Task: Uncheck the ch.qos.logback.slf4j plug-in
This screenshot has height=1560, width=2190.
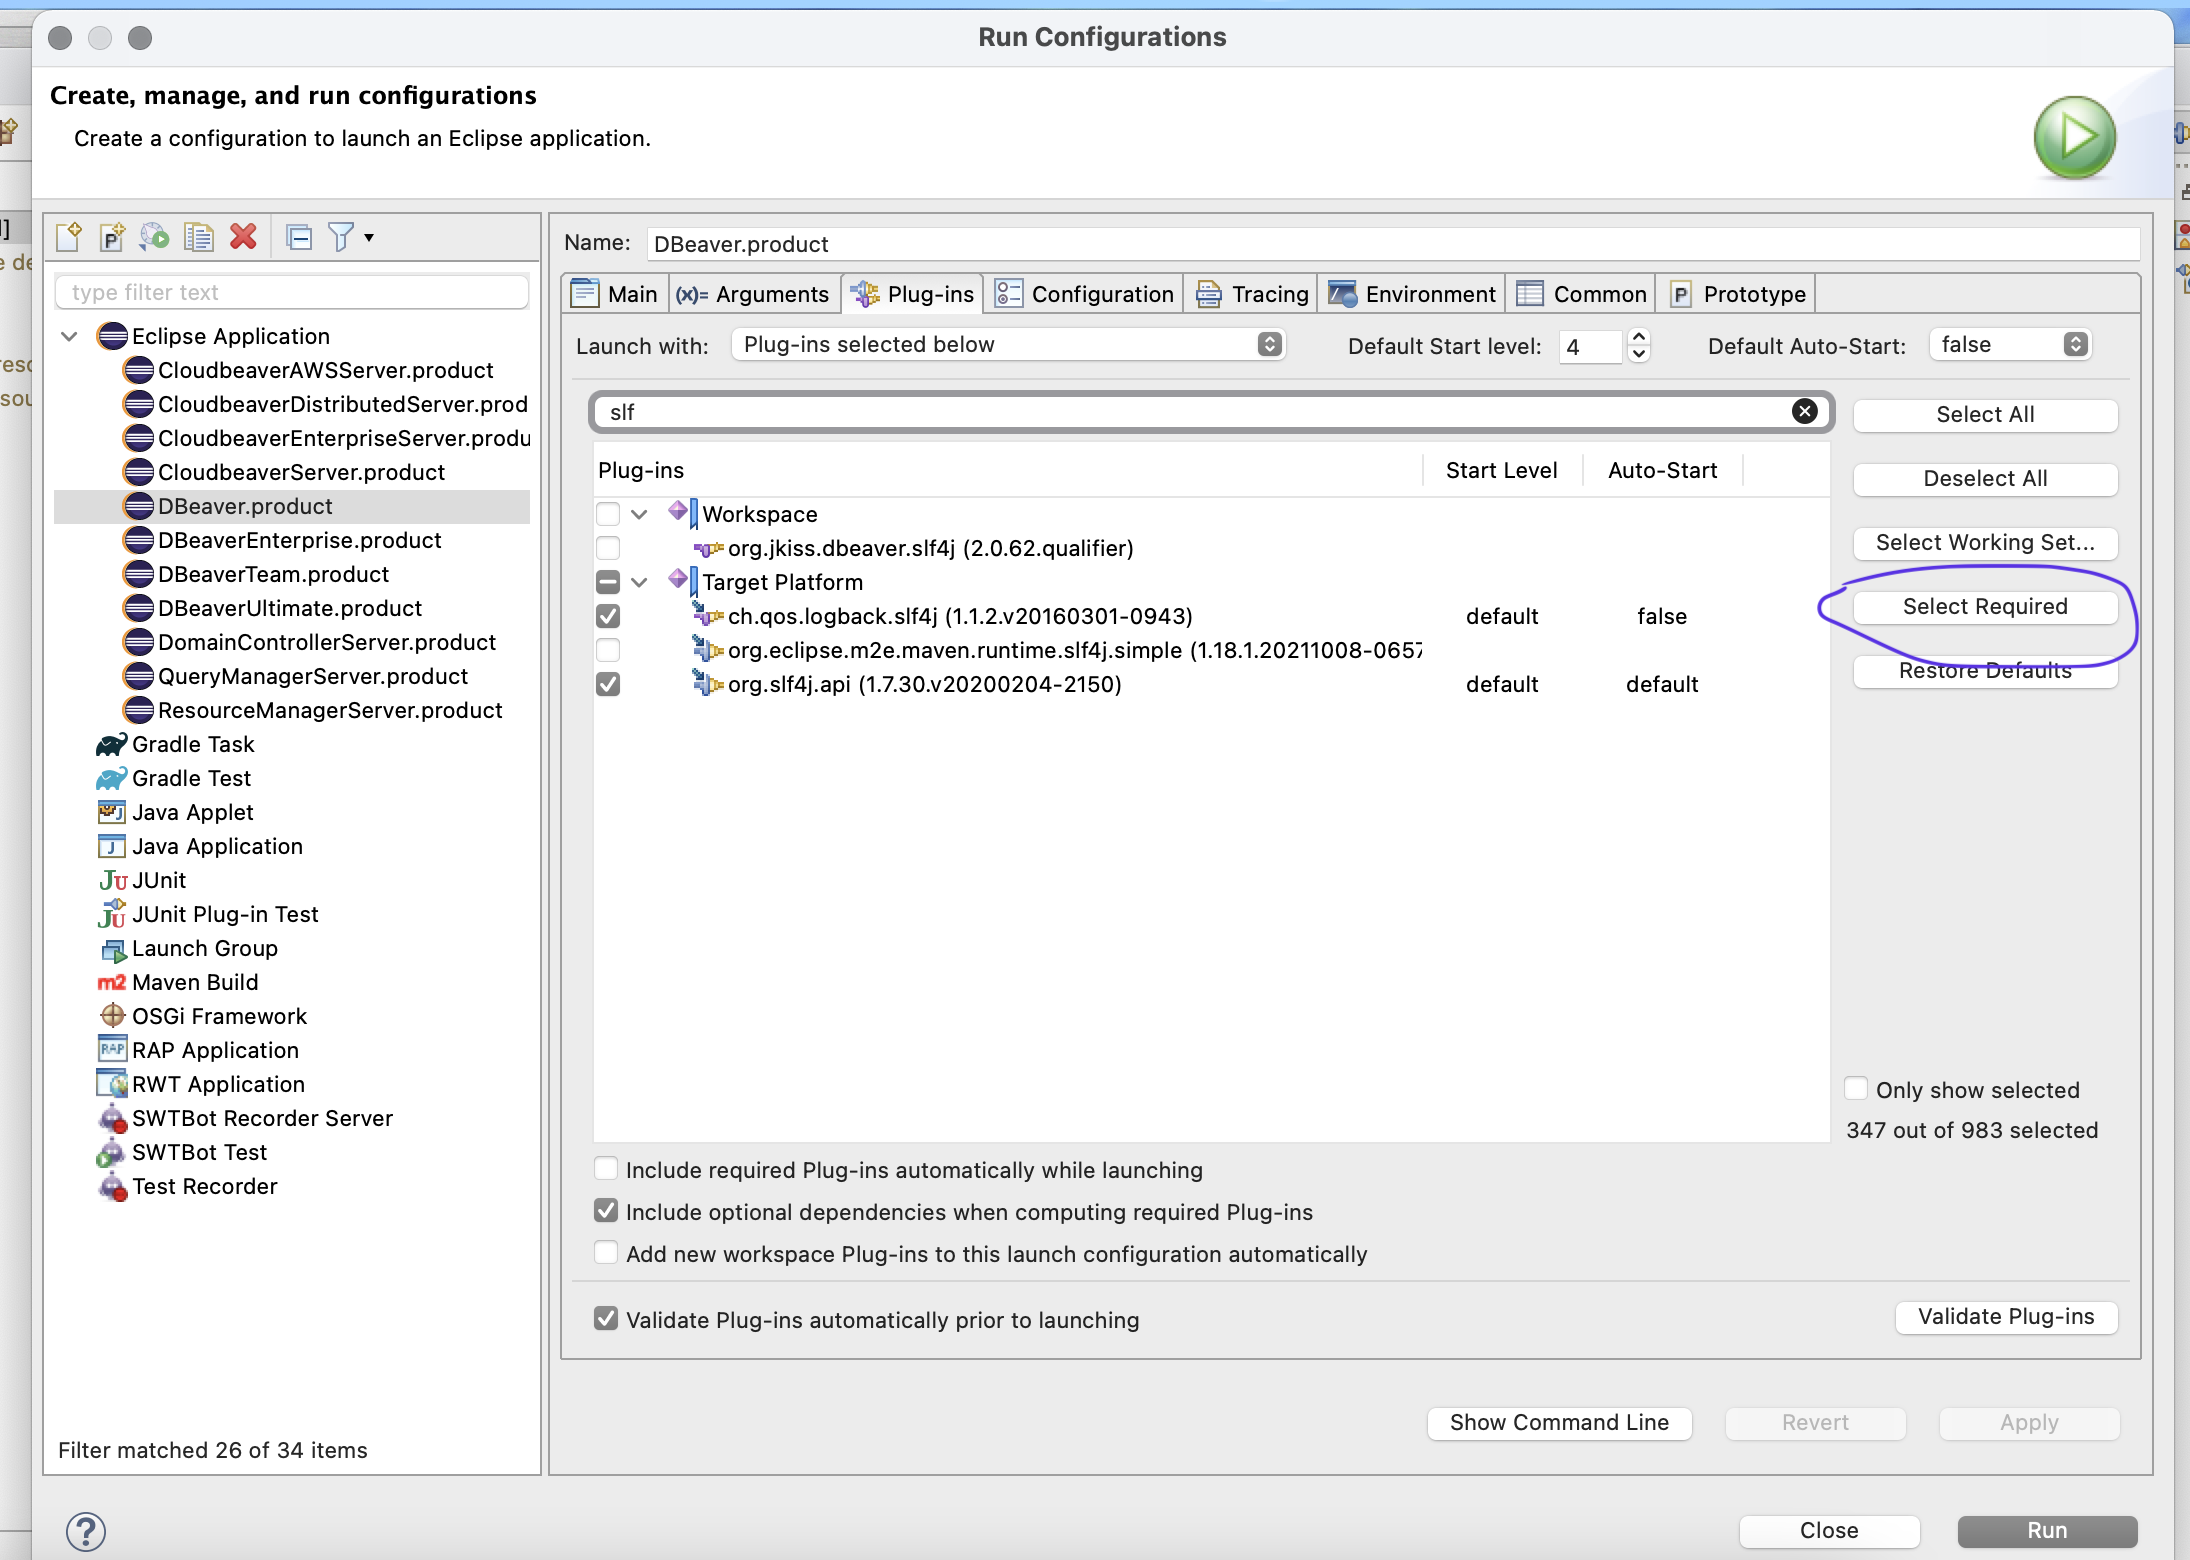Action: [x=609, y=616]
